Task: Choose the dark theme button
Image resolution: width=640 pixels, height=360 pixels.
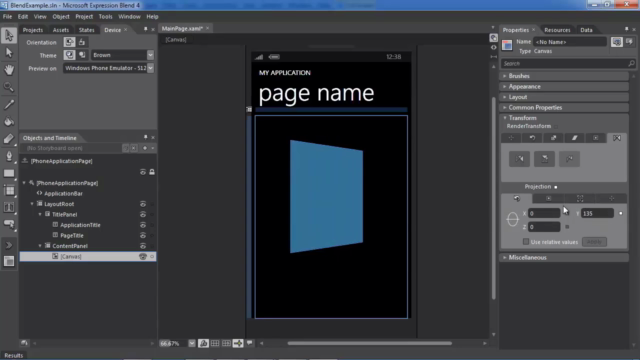Action: click(69, 55)
